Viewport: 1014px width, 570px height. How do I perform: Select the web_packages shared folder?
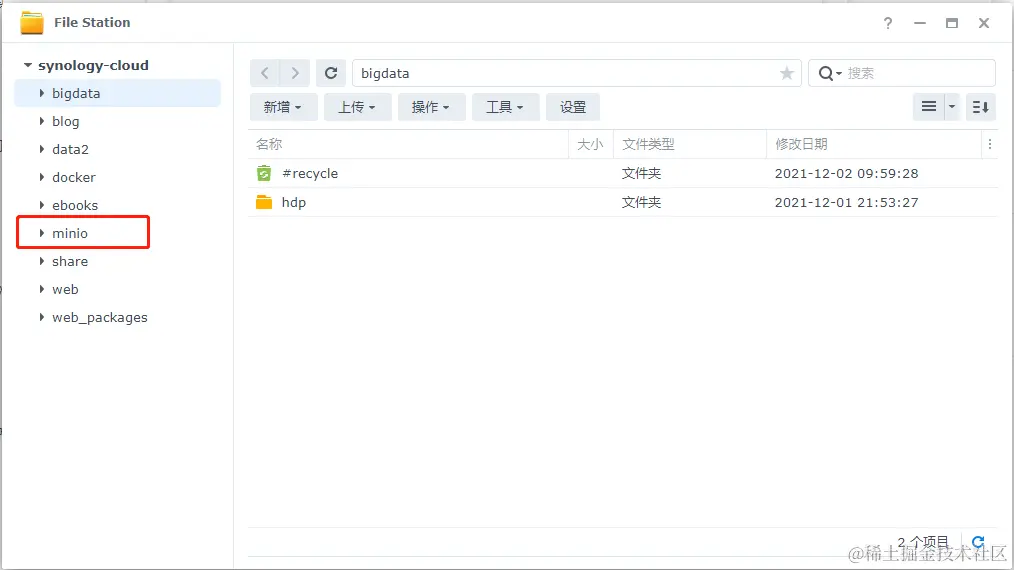(x=100, y=317)
